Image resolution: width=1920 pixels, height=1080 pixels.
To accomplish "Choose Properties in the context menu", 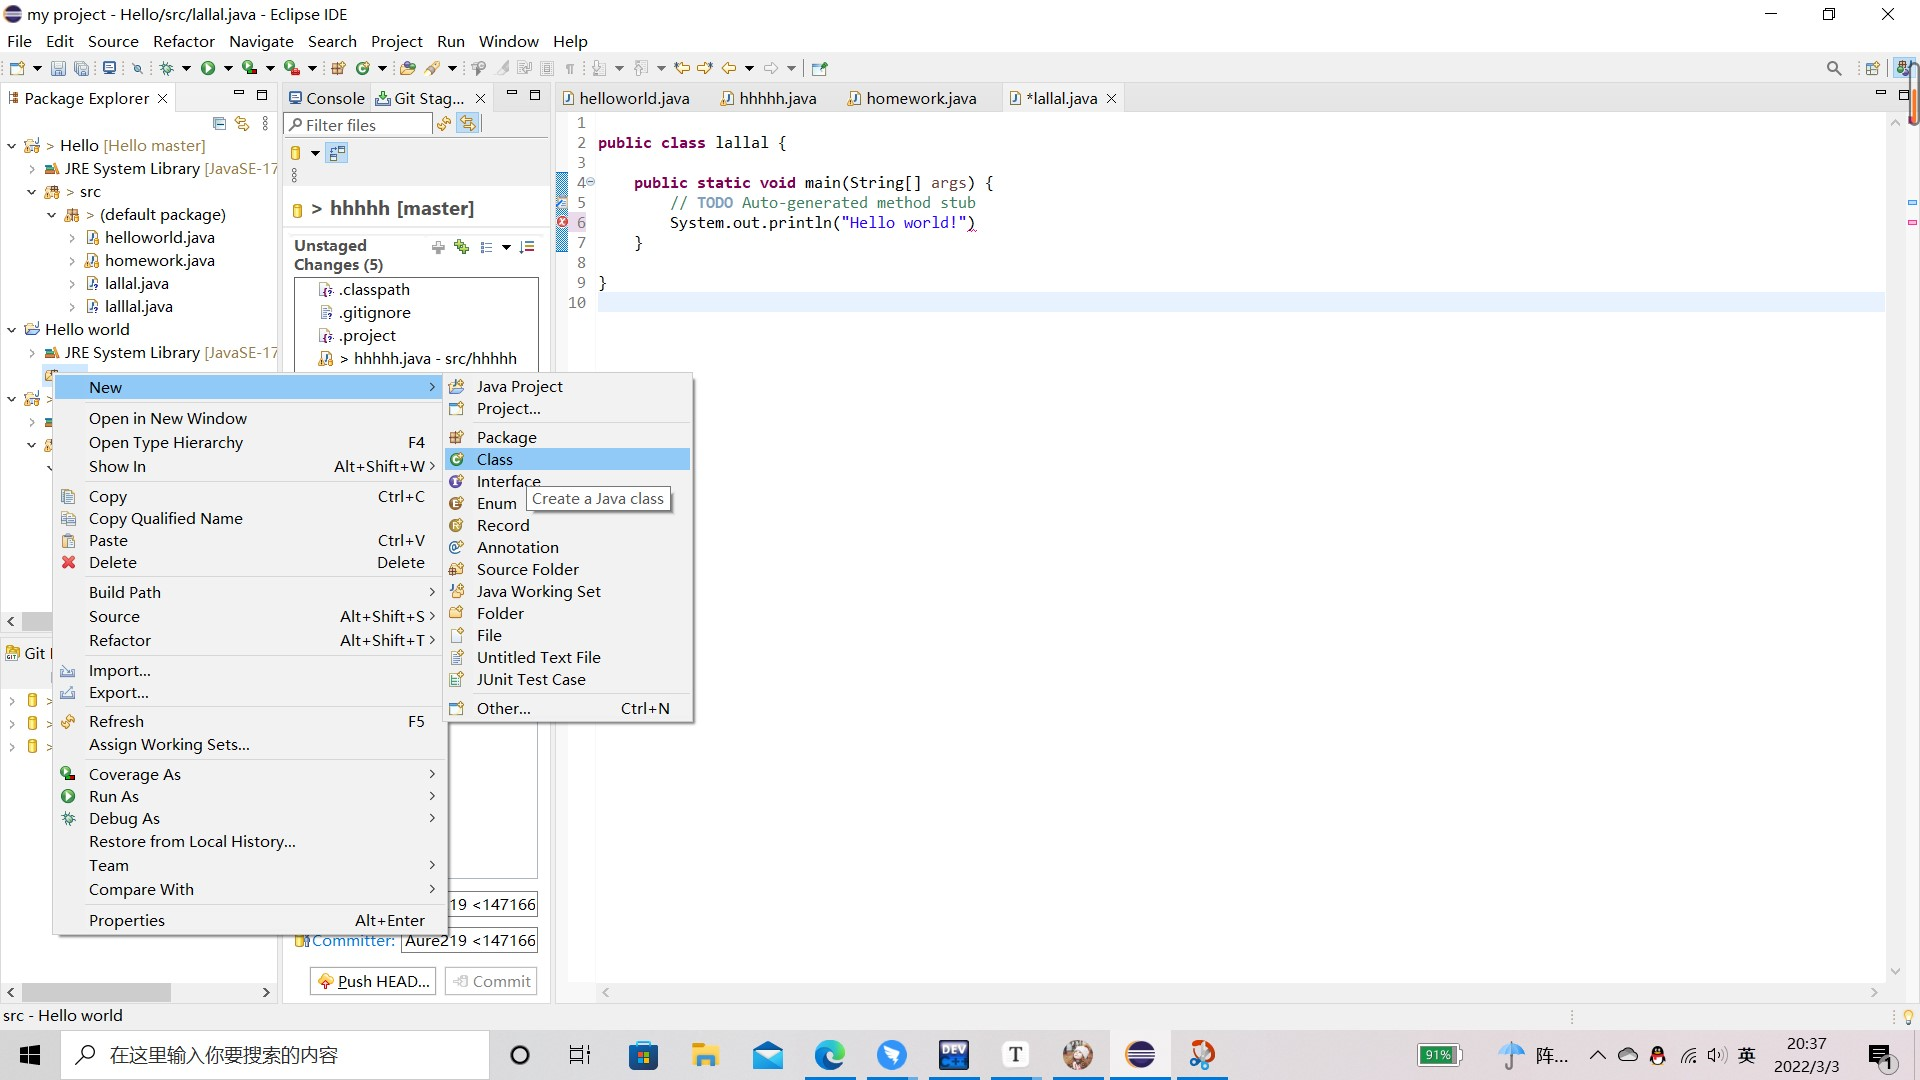I will [x=249, y=920].
